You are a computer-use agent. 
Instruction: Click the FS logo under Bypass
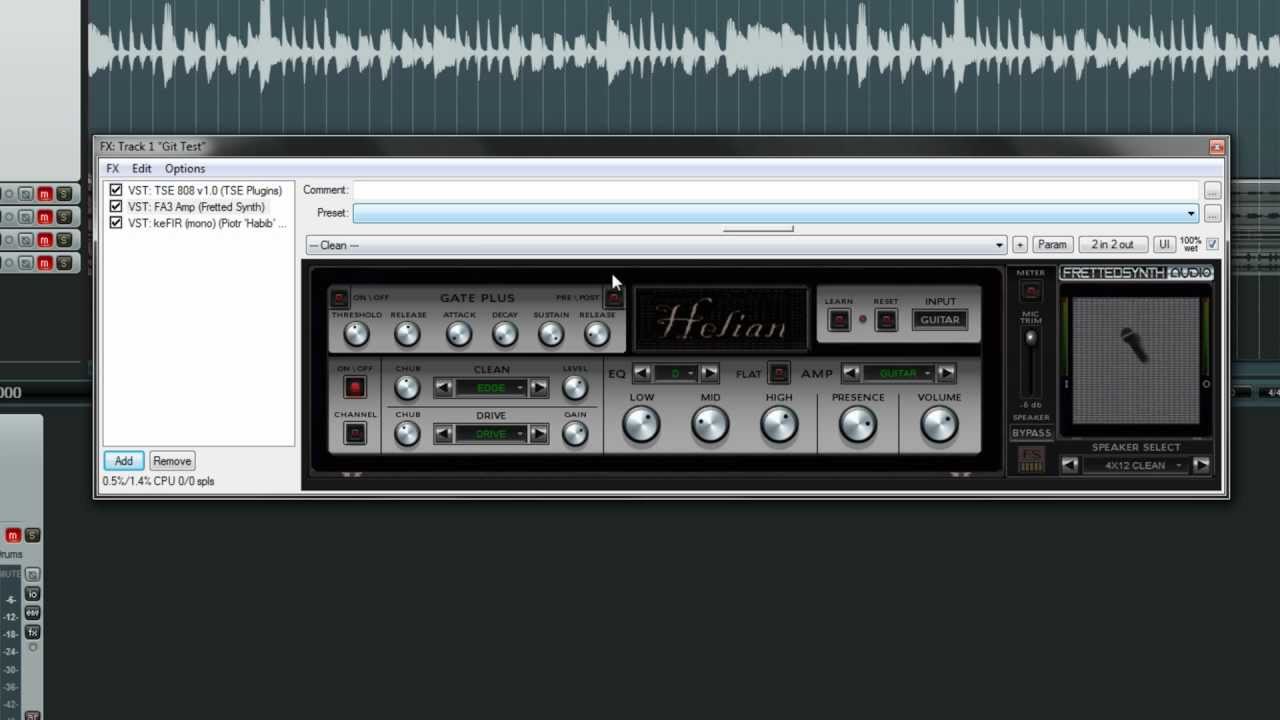pyautogui.click(x=1031, y=459)
